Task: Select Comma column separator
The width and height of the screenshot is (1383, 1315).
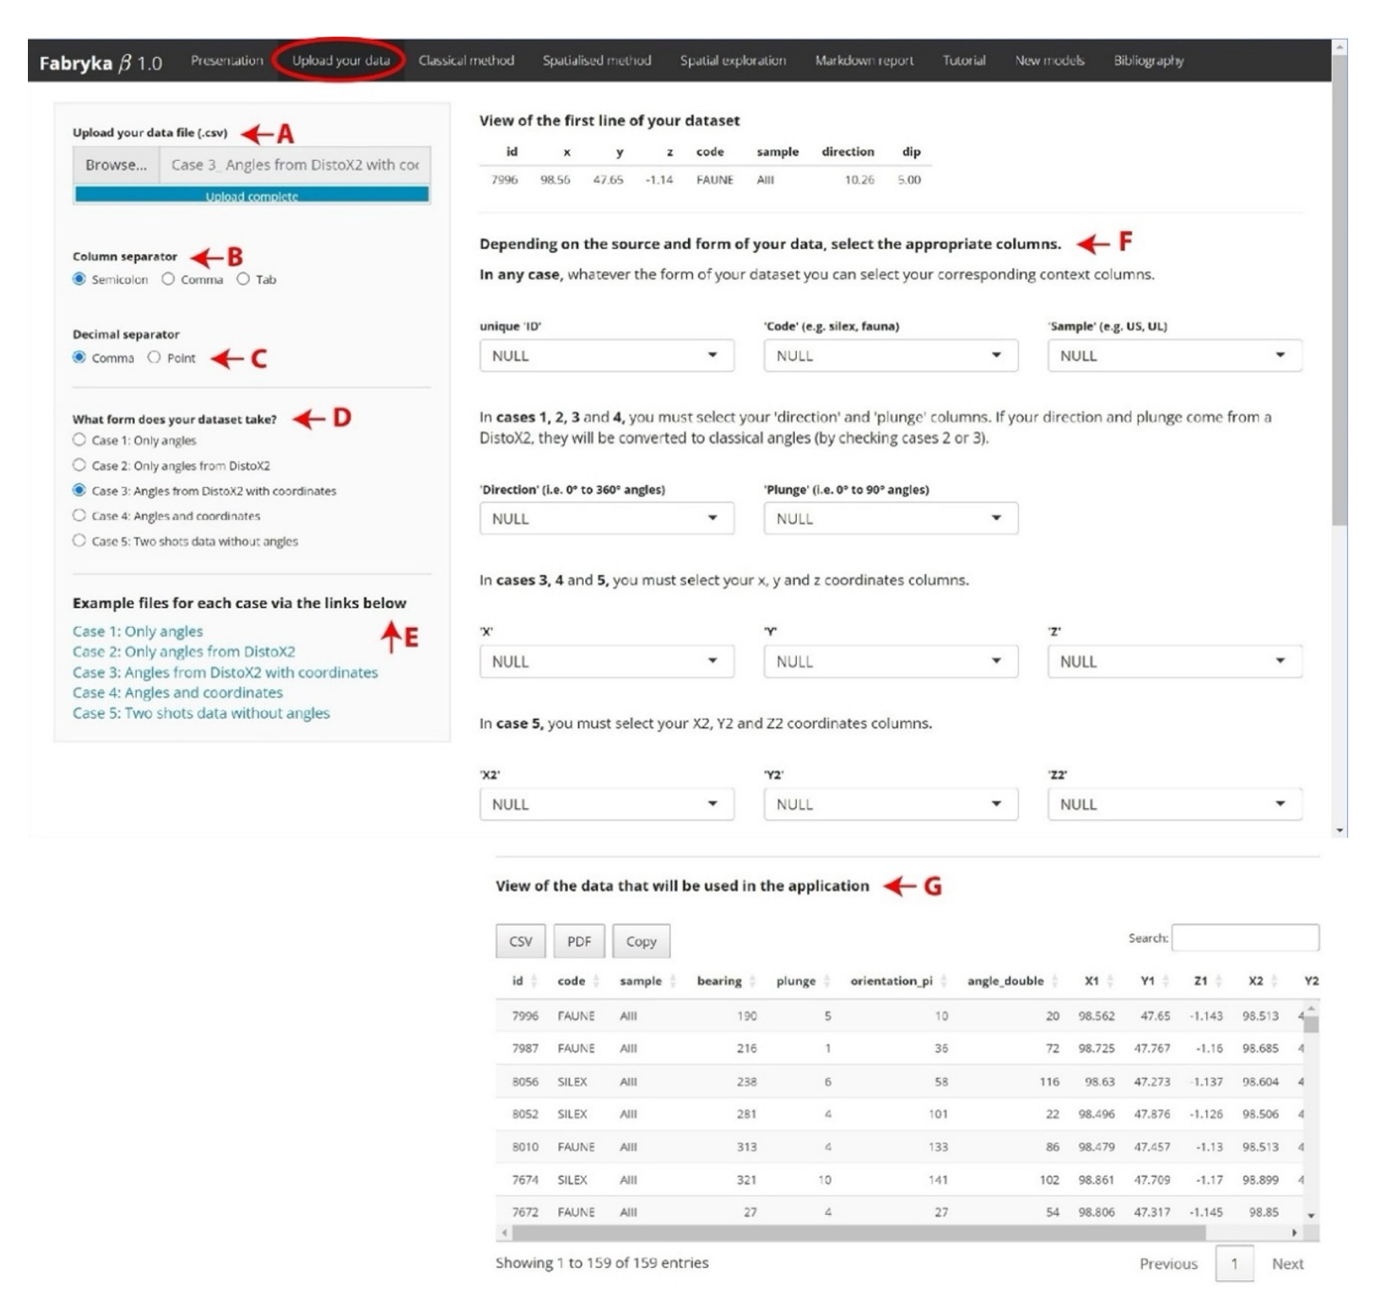Action: pos(168,279)
